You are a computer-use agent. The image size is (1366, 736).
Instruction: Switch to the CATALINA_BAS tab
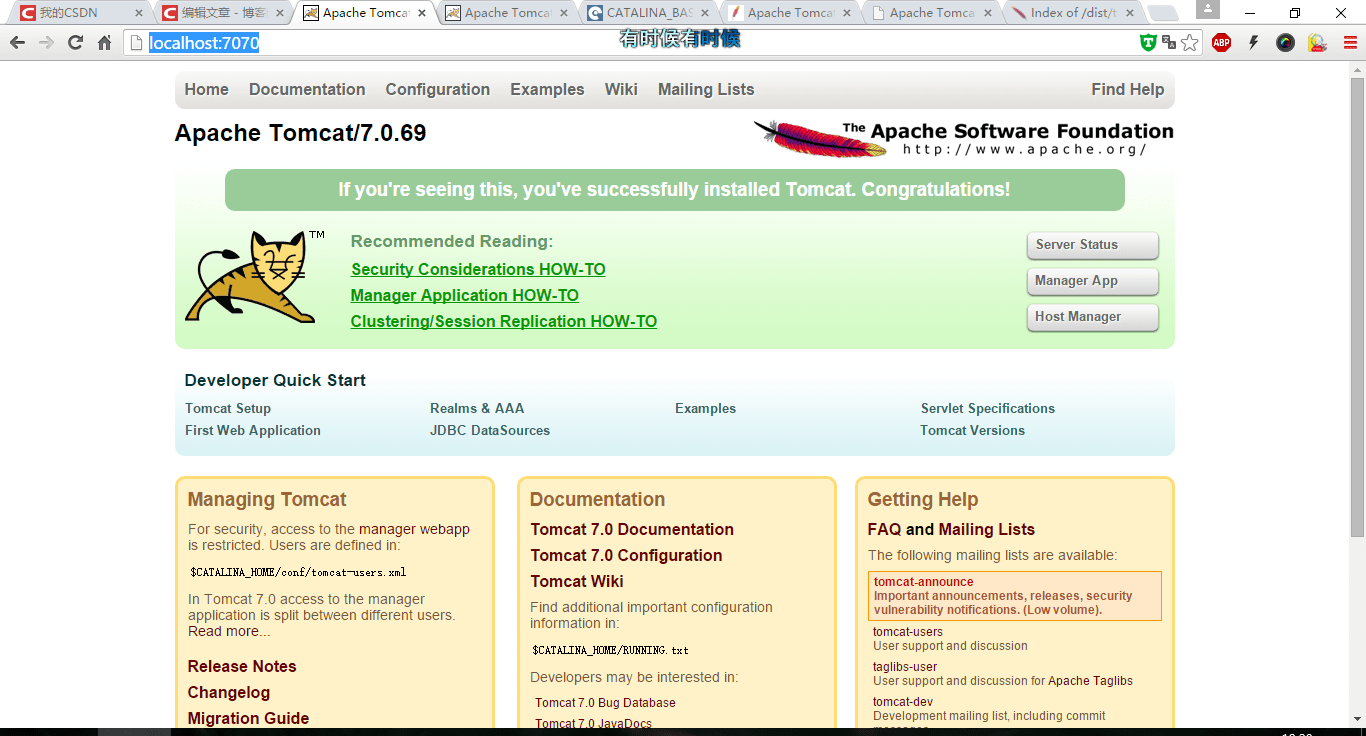[x=650, y=13]
